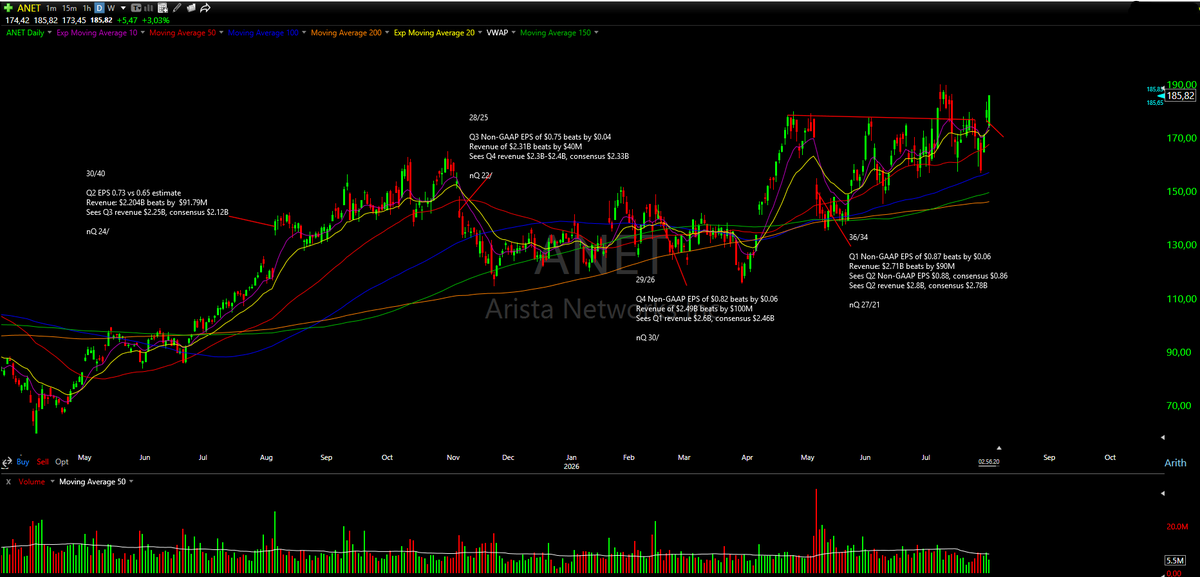The height and width of the screenshot is (577, 1200).
Task: Click the 30/40 annotation text
Action: 95,174
